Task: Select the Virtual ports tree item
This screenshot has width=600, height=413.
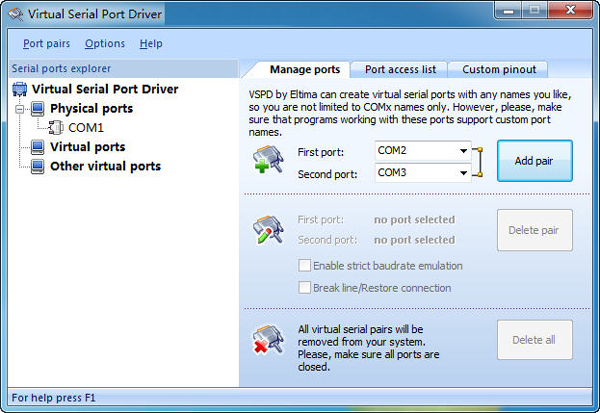Action: (x=88, y=147)
